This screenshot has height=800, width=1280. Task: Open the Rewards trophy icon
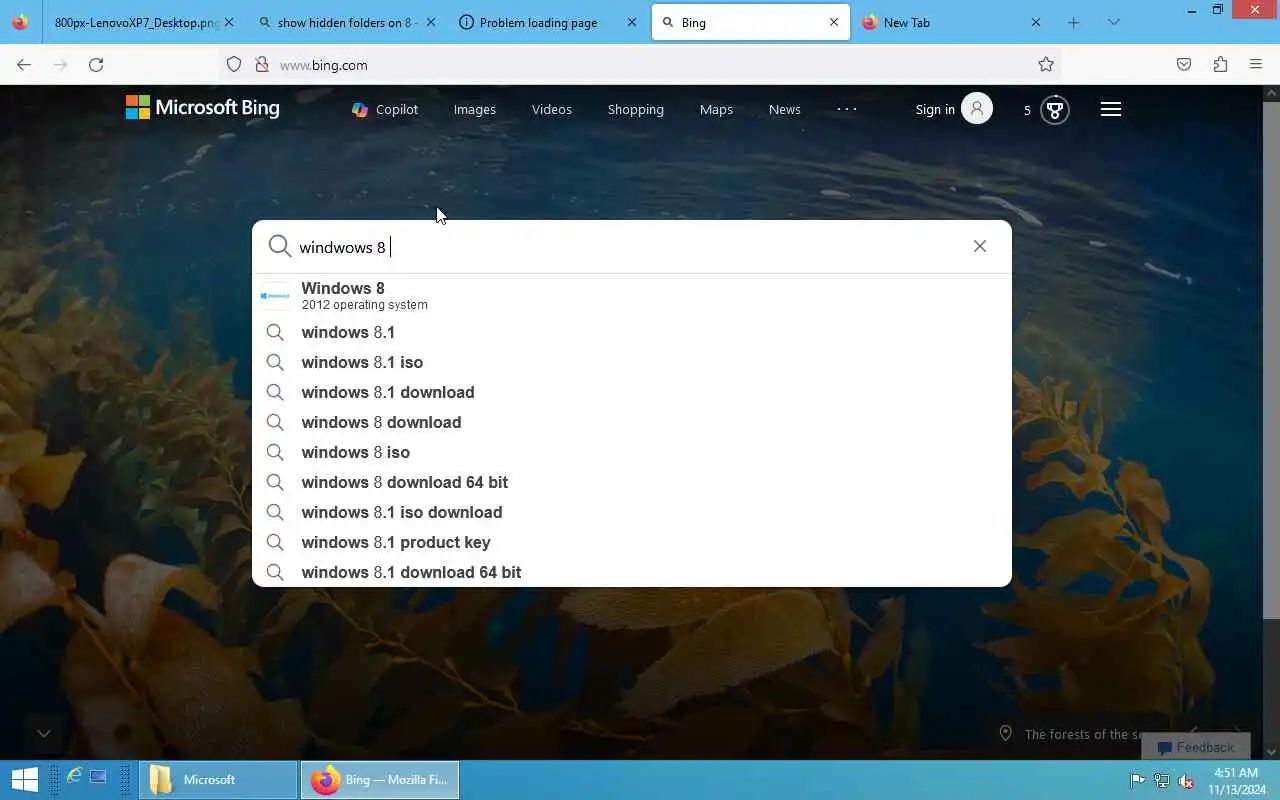coord(1055,109)
